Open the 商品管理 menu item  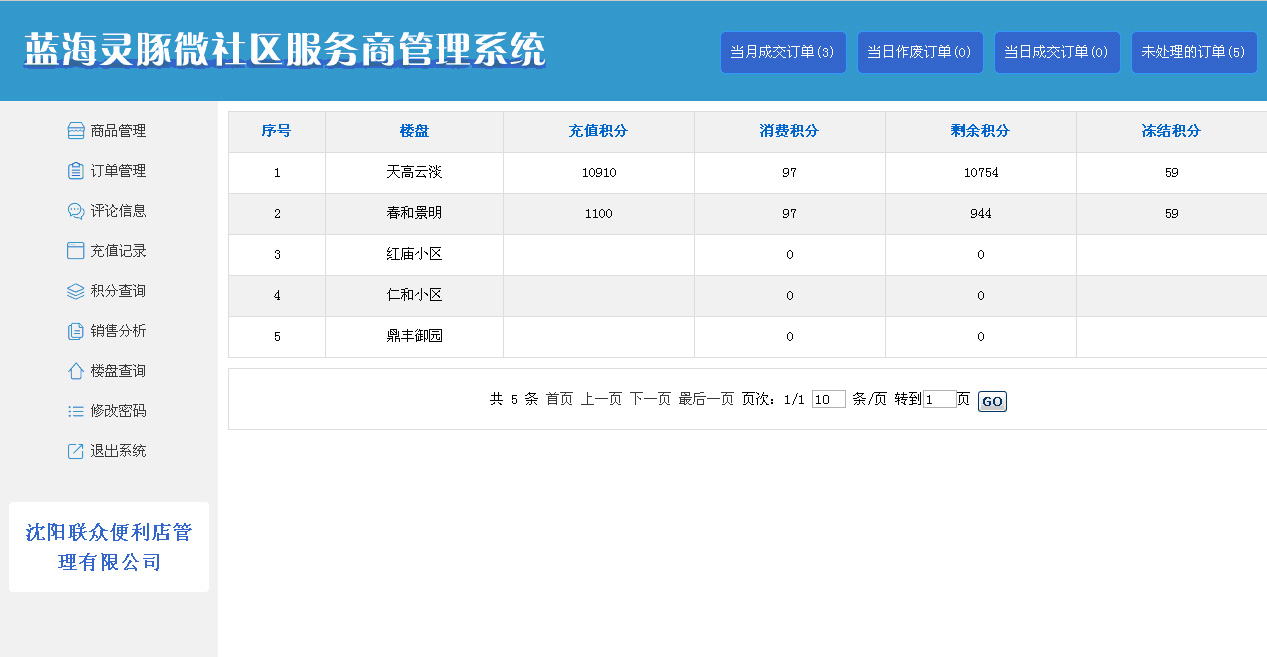(x=118, y=131)
